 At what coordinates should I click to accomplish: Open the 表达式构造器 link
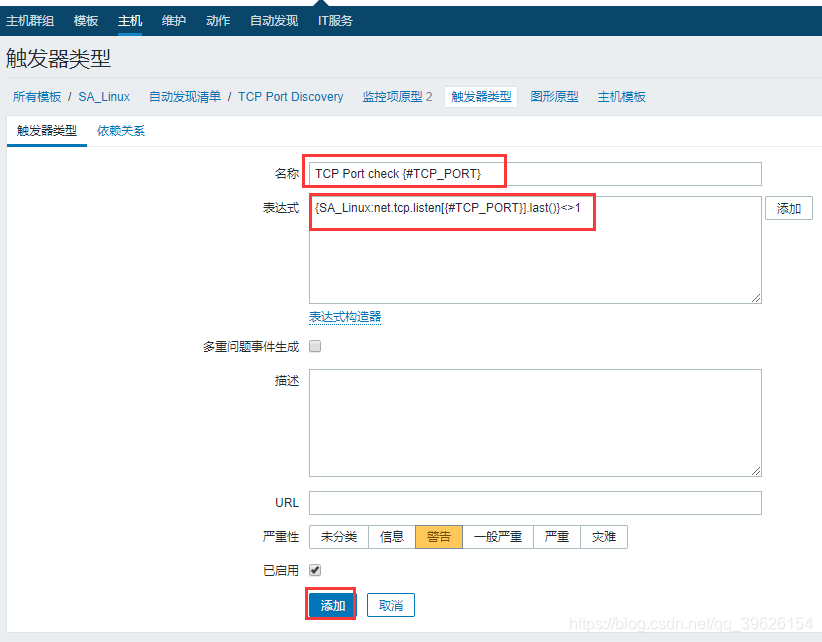[344, 317]
